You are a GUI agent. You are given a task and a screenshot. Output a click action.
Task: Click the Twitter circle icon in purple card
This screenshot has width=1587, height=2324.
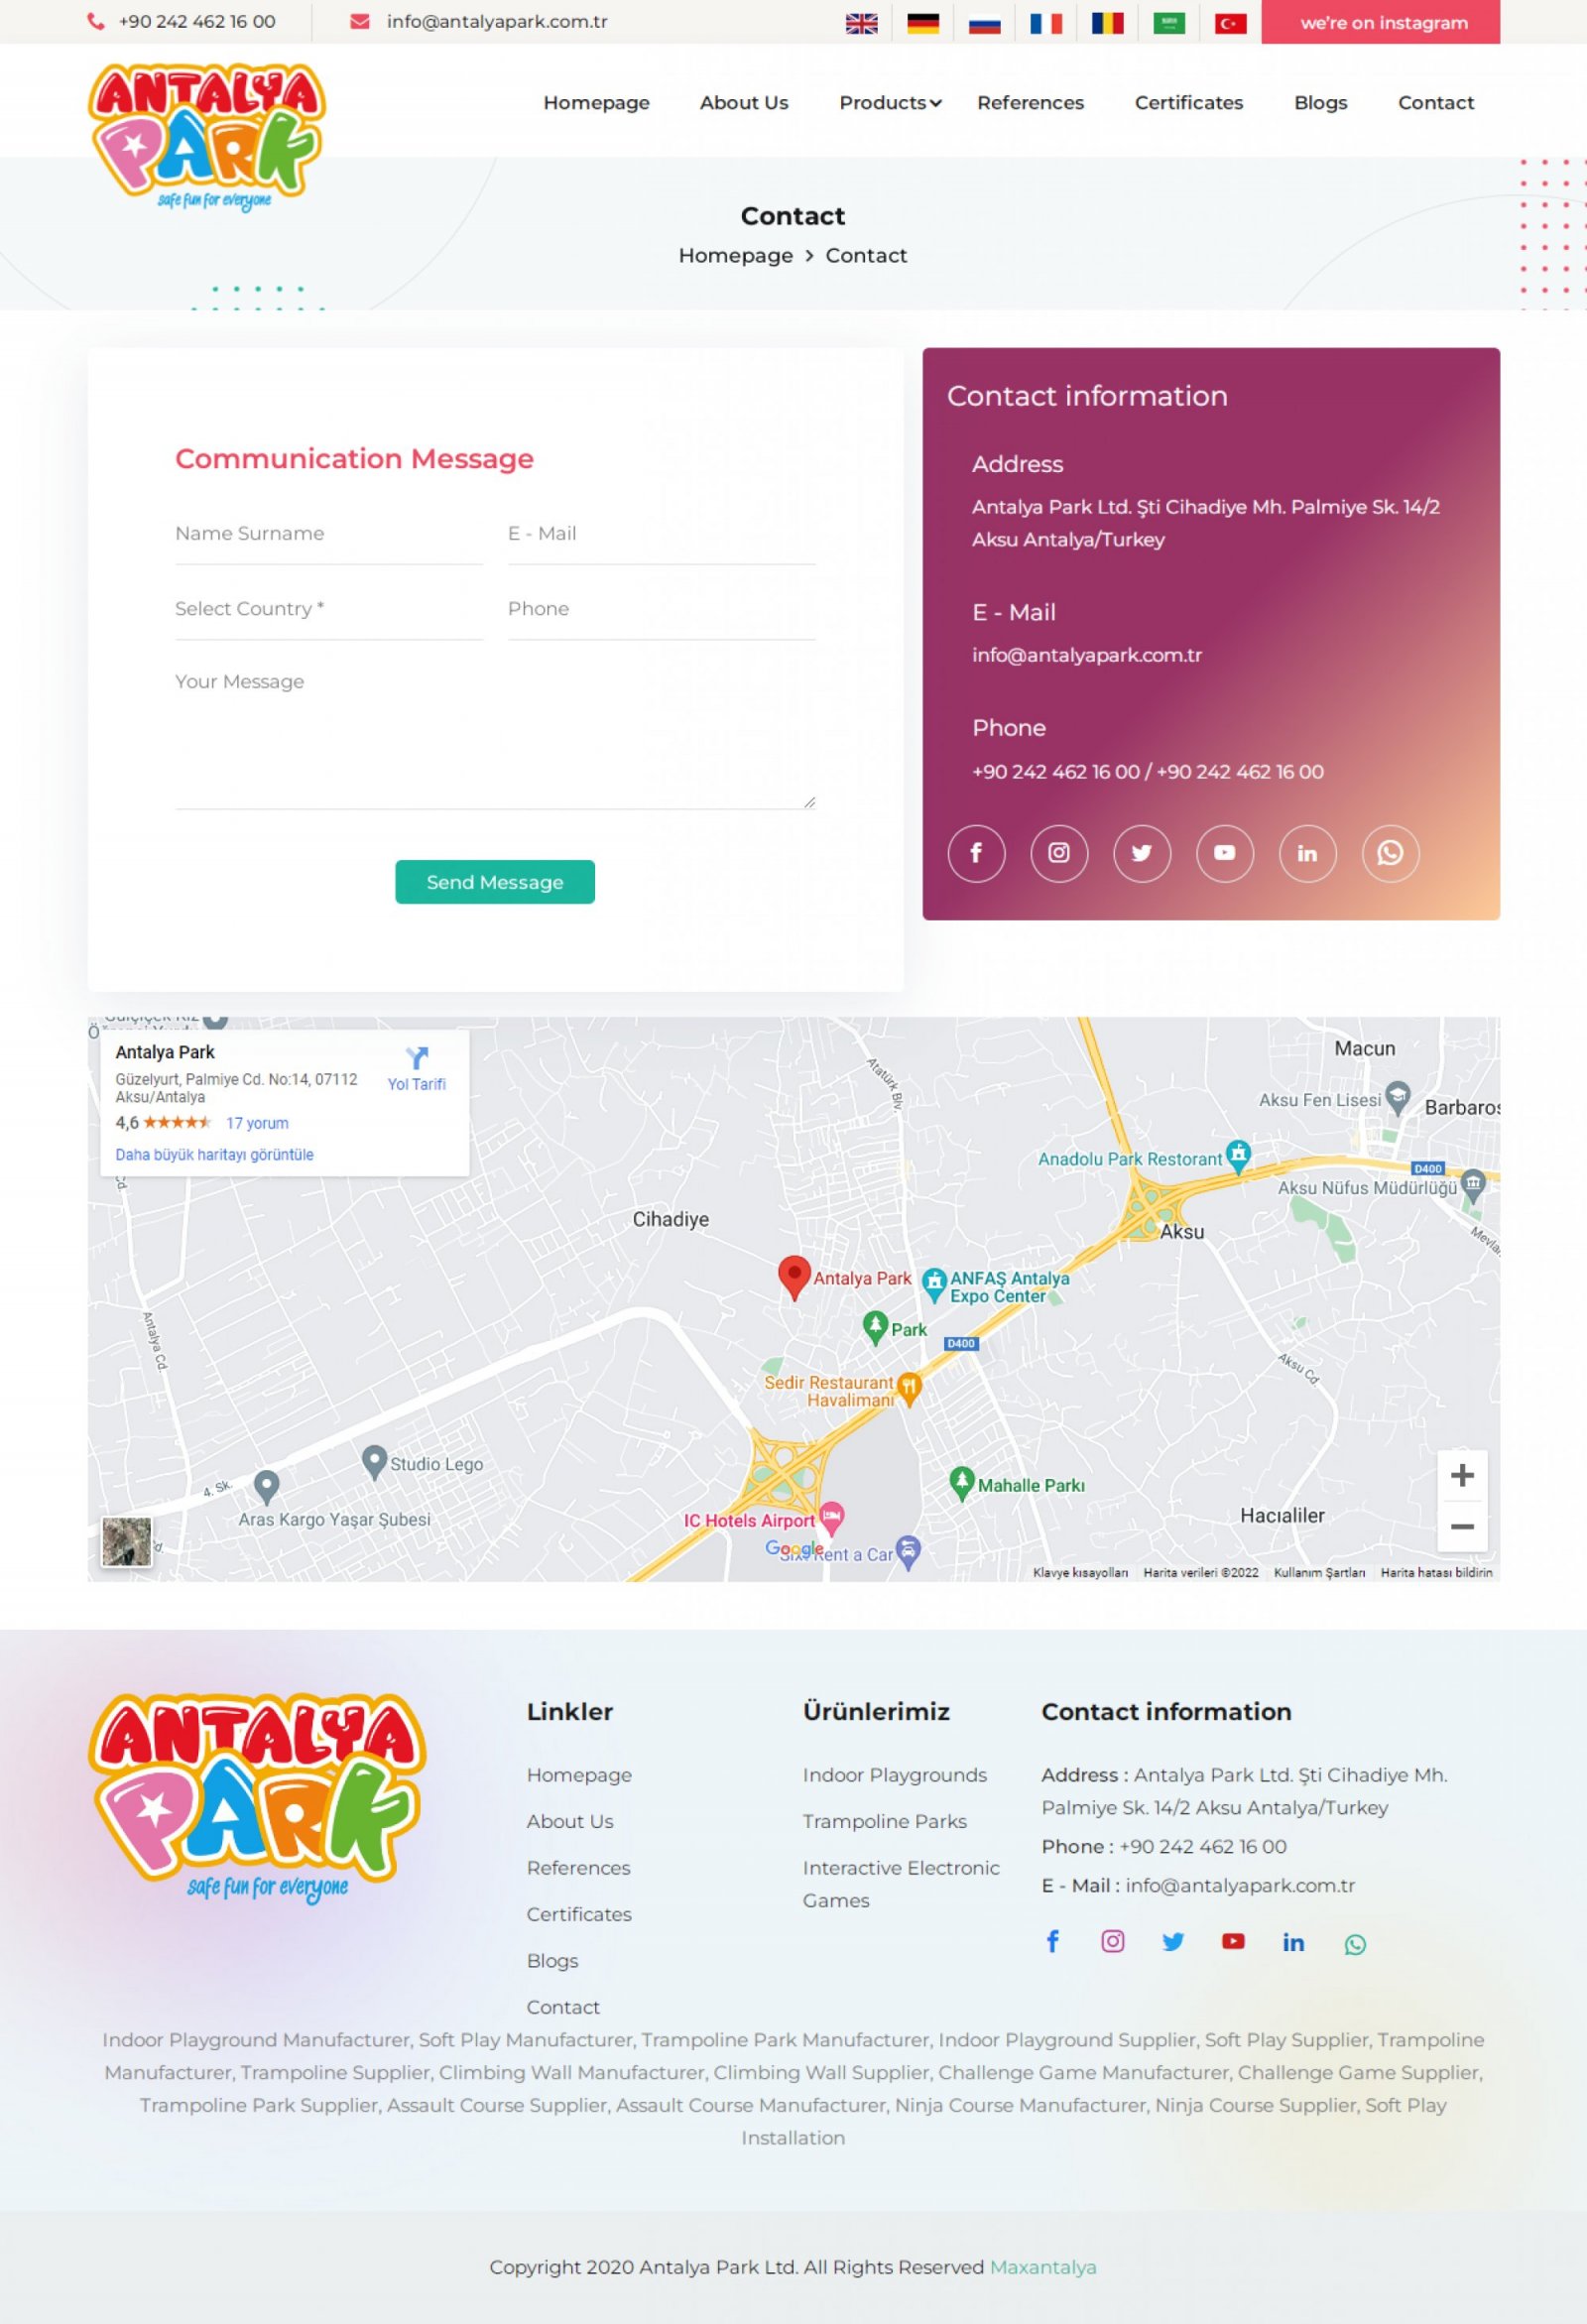coord(1142,853)
